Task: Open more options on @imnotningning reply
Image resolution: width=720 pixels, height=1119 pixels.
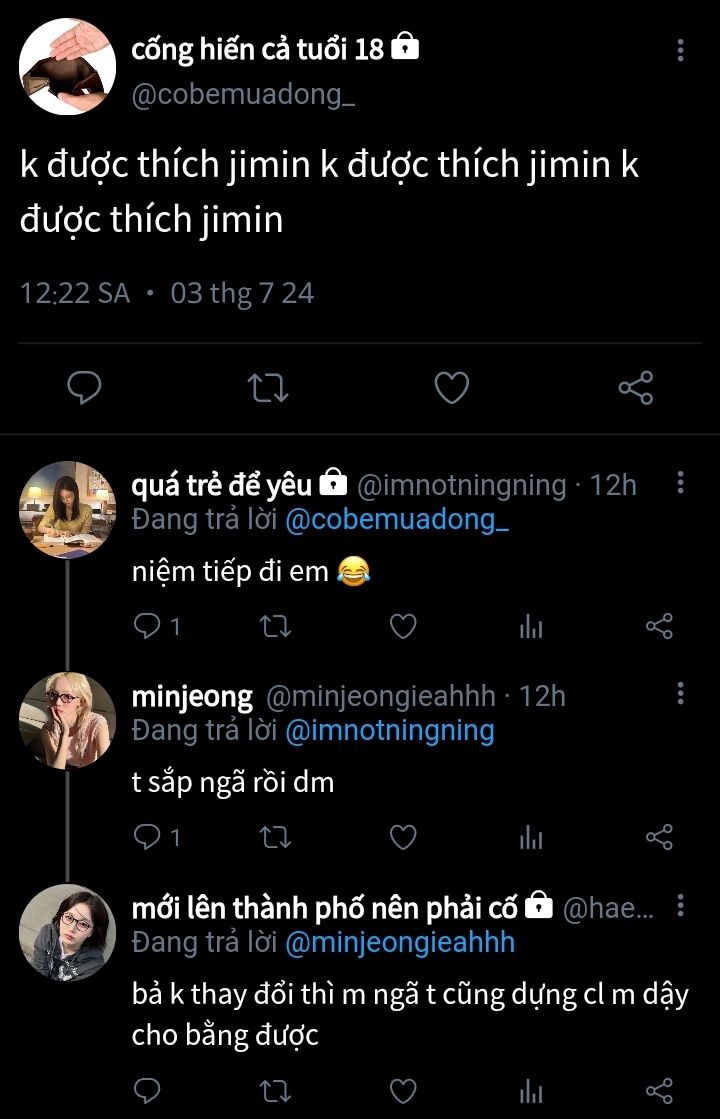Action: pyautogui.click(x=681, y=484)
